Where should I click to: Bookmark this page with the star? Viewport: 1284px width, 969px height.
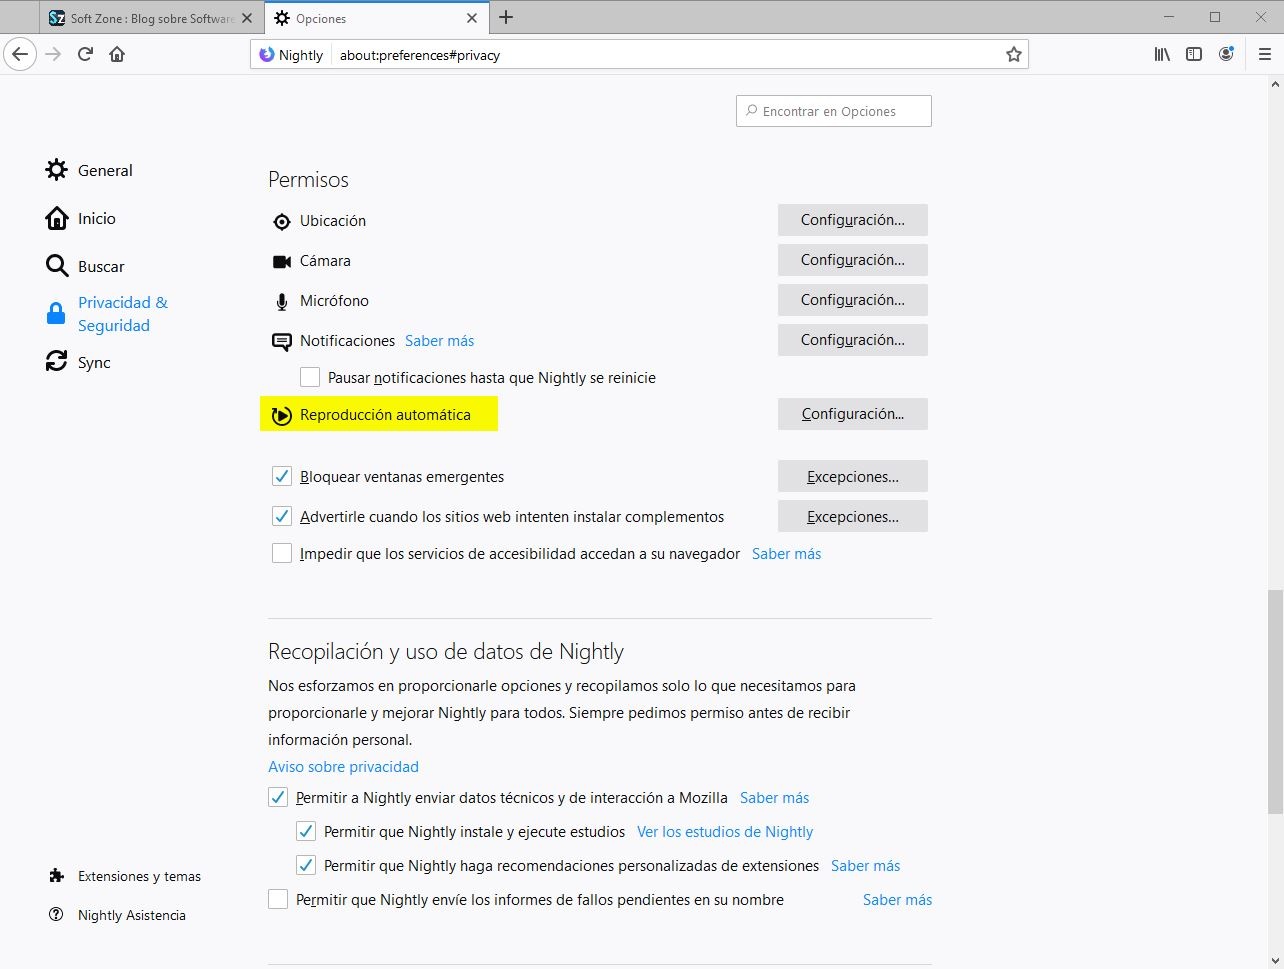1013,55
